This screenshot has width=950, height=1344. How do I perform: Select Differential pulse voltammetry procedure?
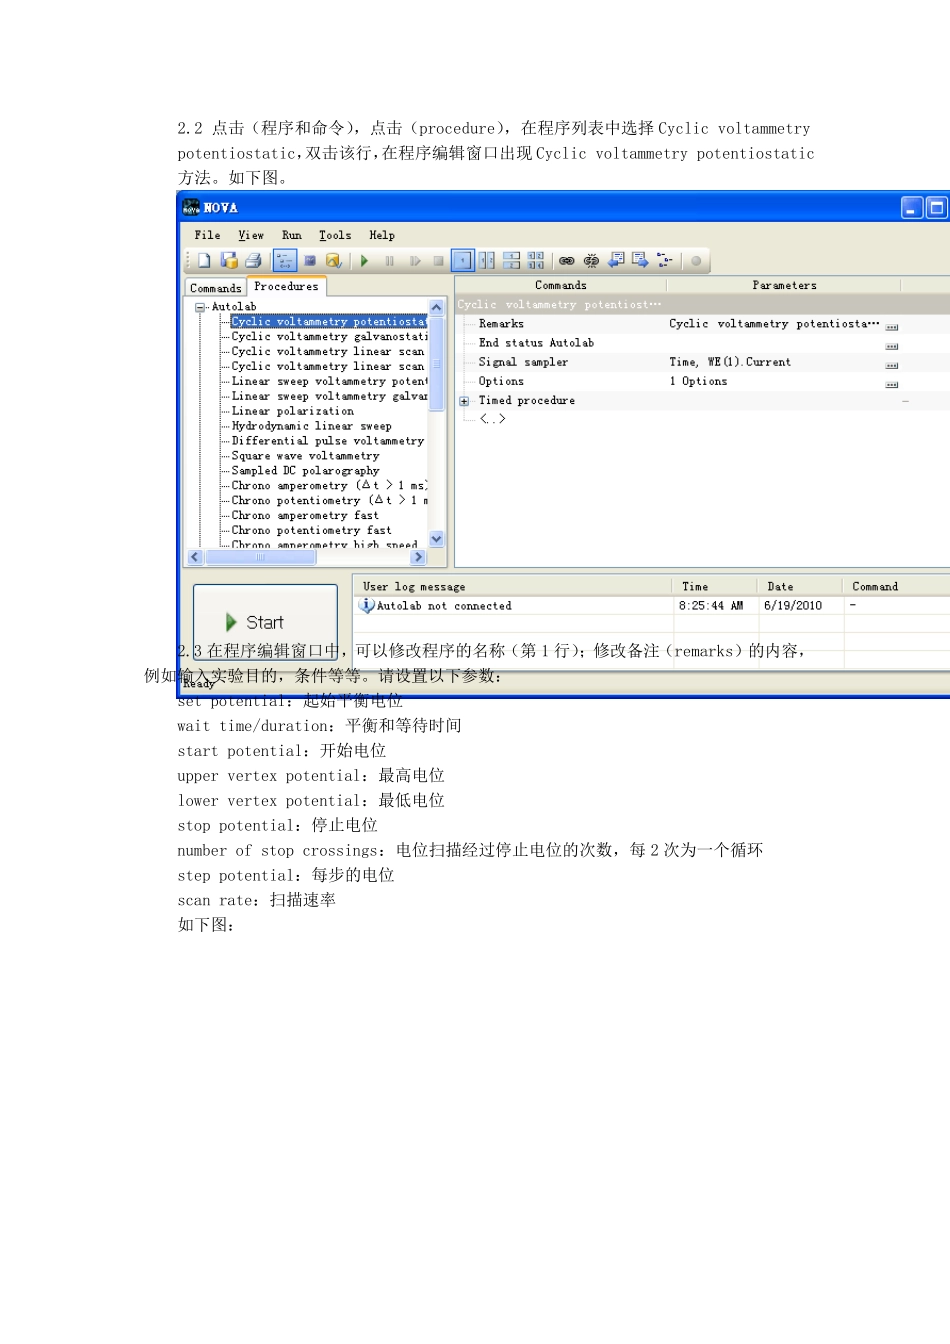(328, 441)
